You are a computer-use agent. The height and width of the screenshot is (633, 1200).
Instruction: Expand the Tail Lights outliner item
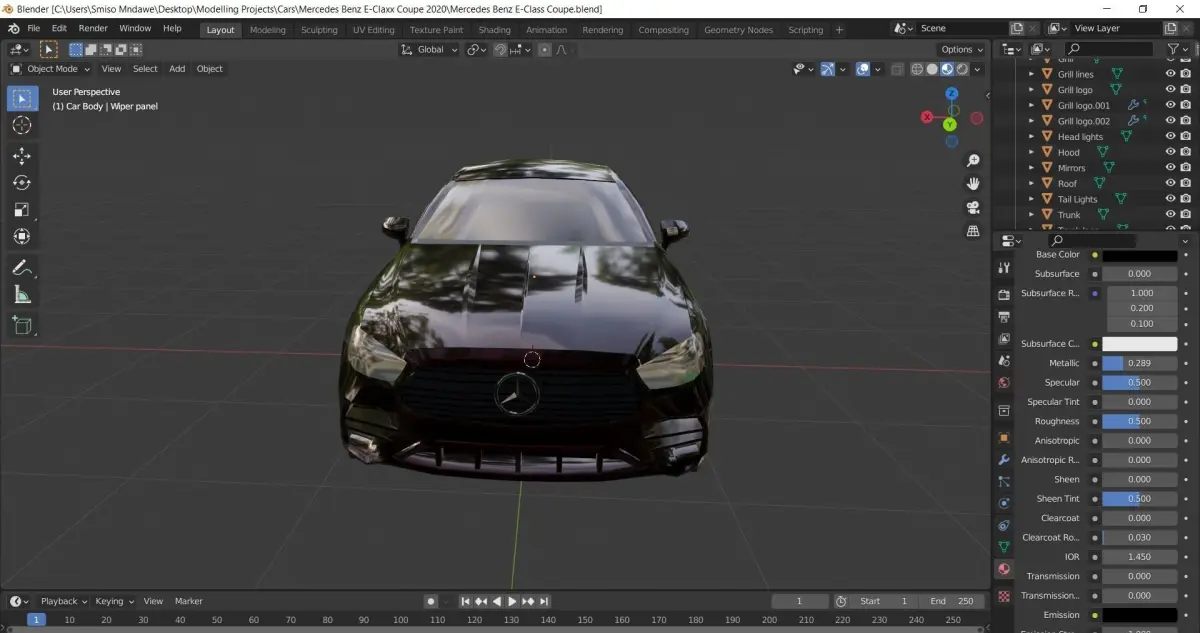(x=1032, y=199)
